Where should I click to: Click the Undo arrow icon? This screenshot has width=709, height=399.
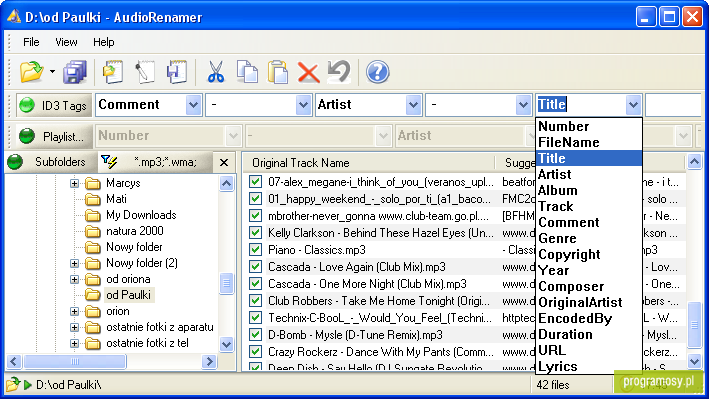(x=339, y=72)
